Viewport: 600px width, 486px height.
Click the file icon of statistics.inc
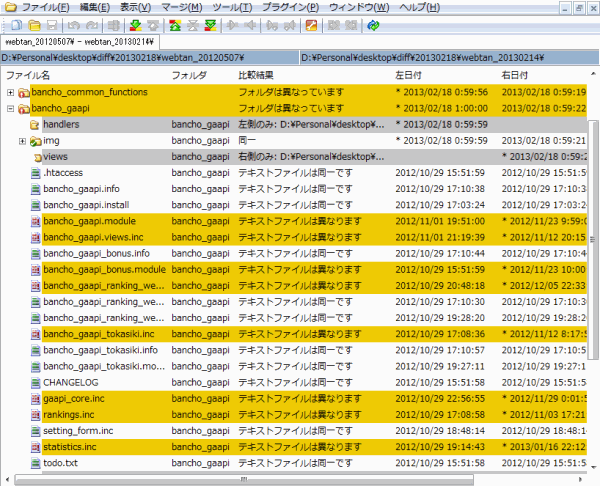click(35, 447)
